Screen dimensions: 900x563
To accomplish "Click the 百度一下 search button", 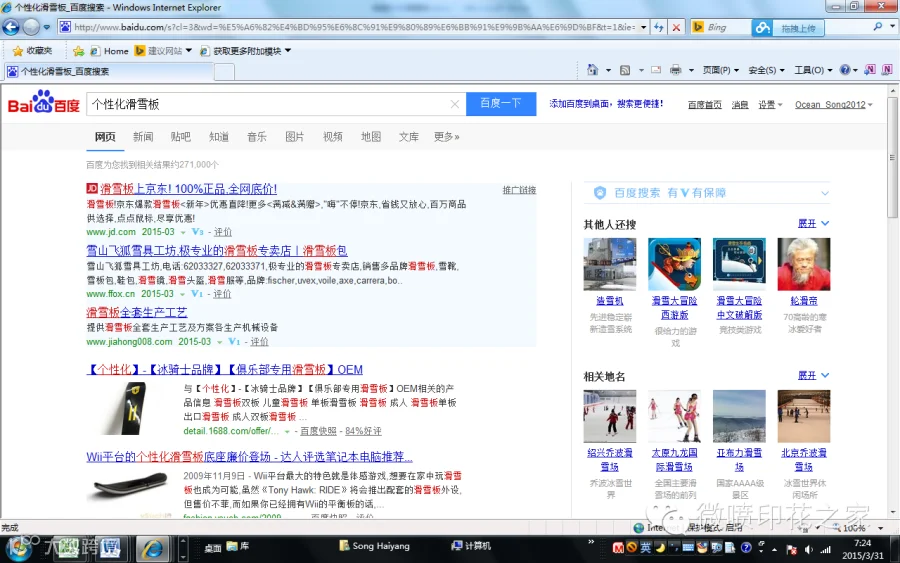I will (501, 104).
